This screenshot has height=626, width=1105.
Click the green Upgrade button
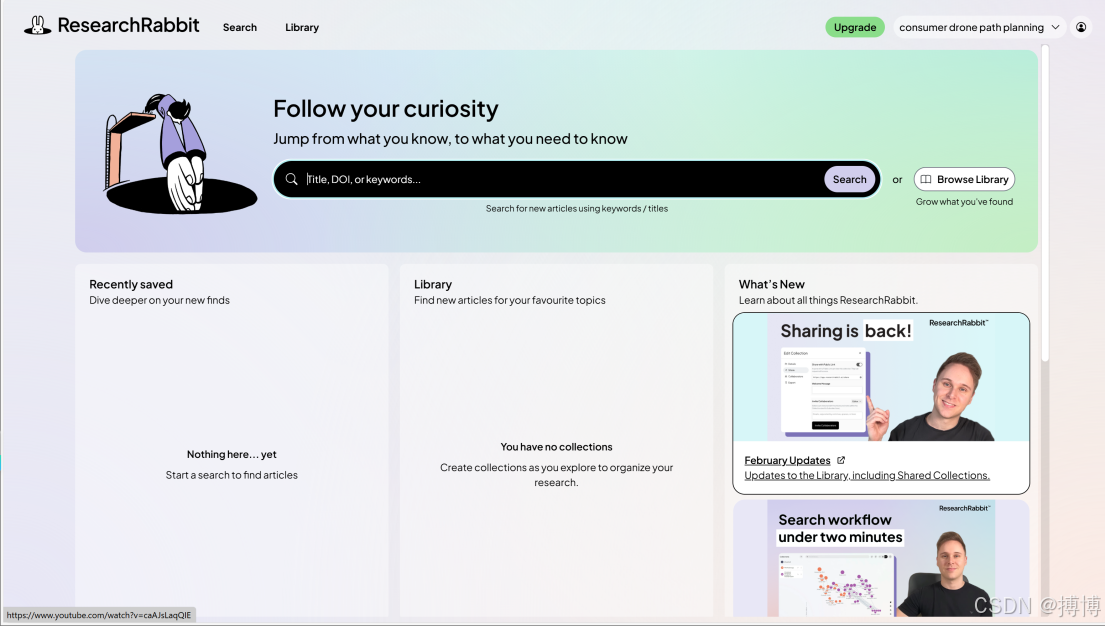(x=855, y=27)
